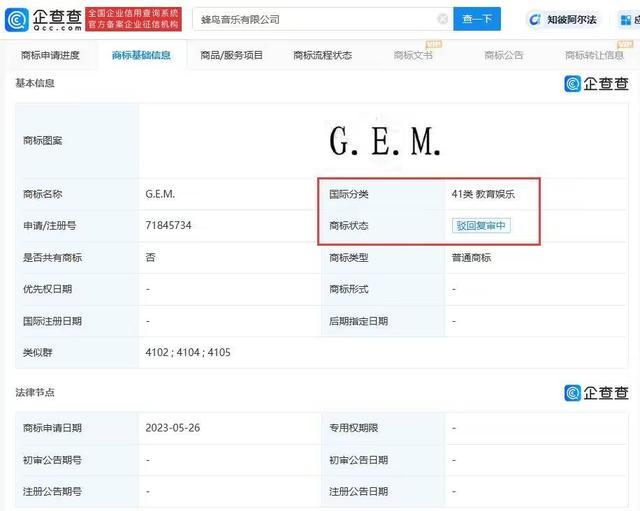The image size is (640, 511).
Task: Click the 企查查 watermark logo beside 基本信息
Action: [x=597, y=84]
